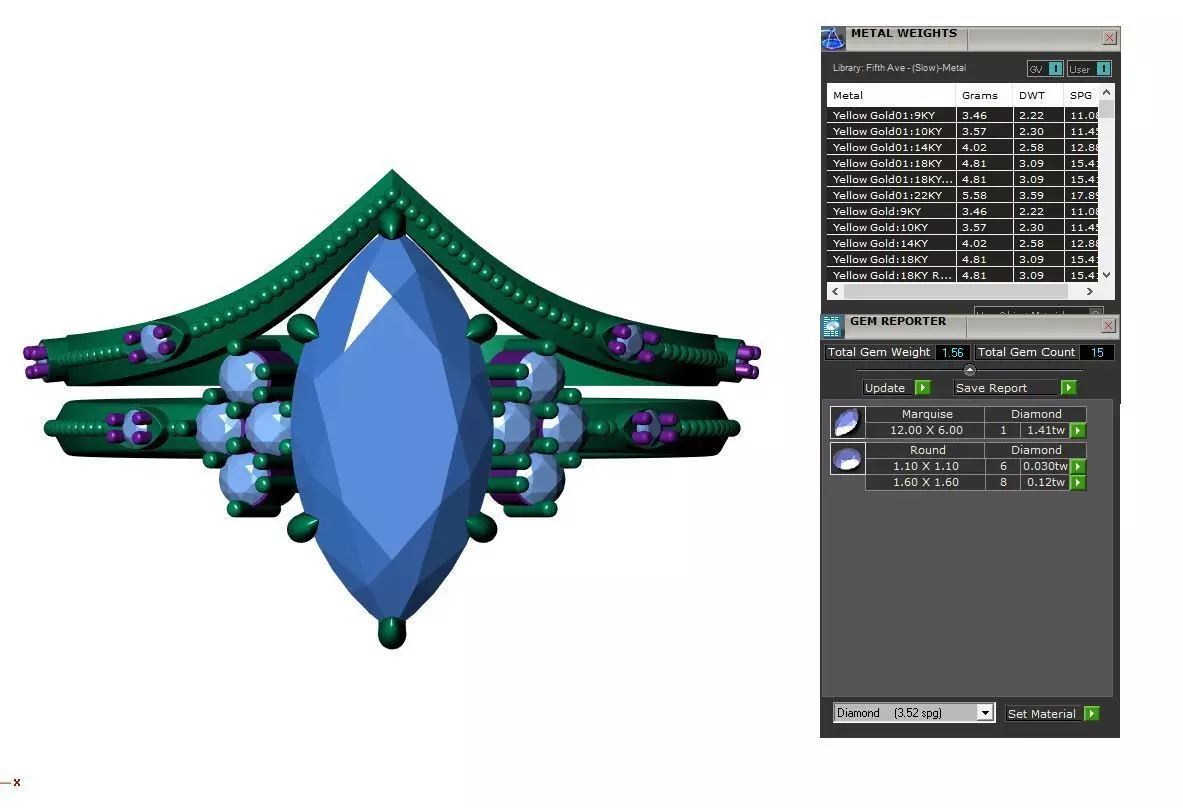Select the Yellow Gold01:14KY row
The width and height of the screenshot is (1183, 808).
(x=963, y=147)
